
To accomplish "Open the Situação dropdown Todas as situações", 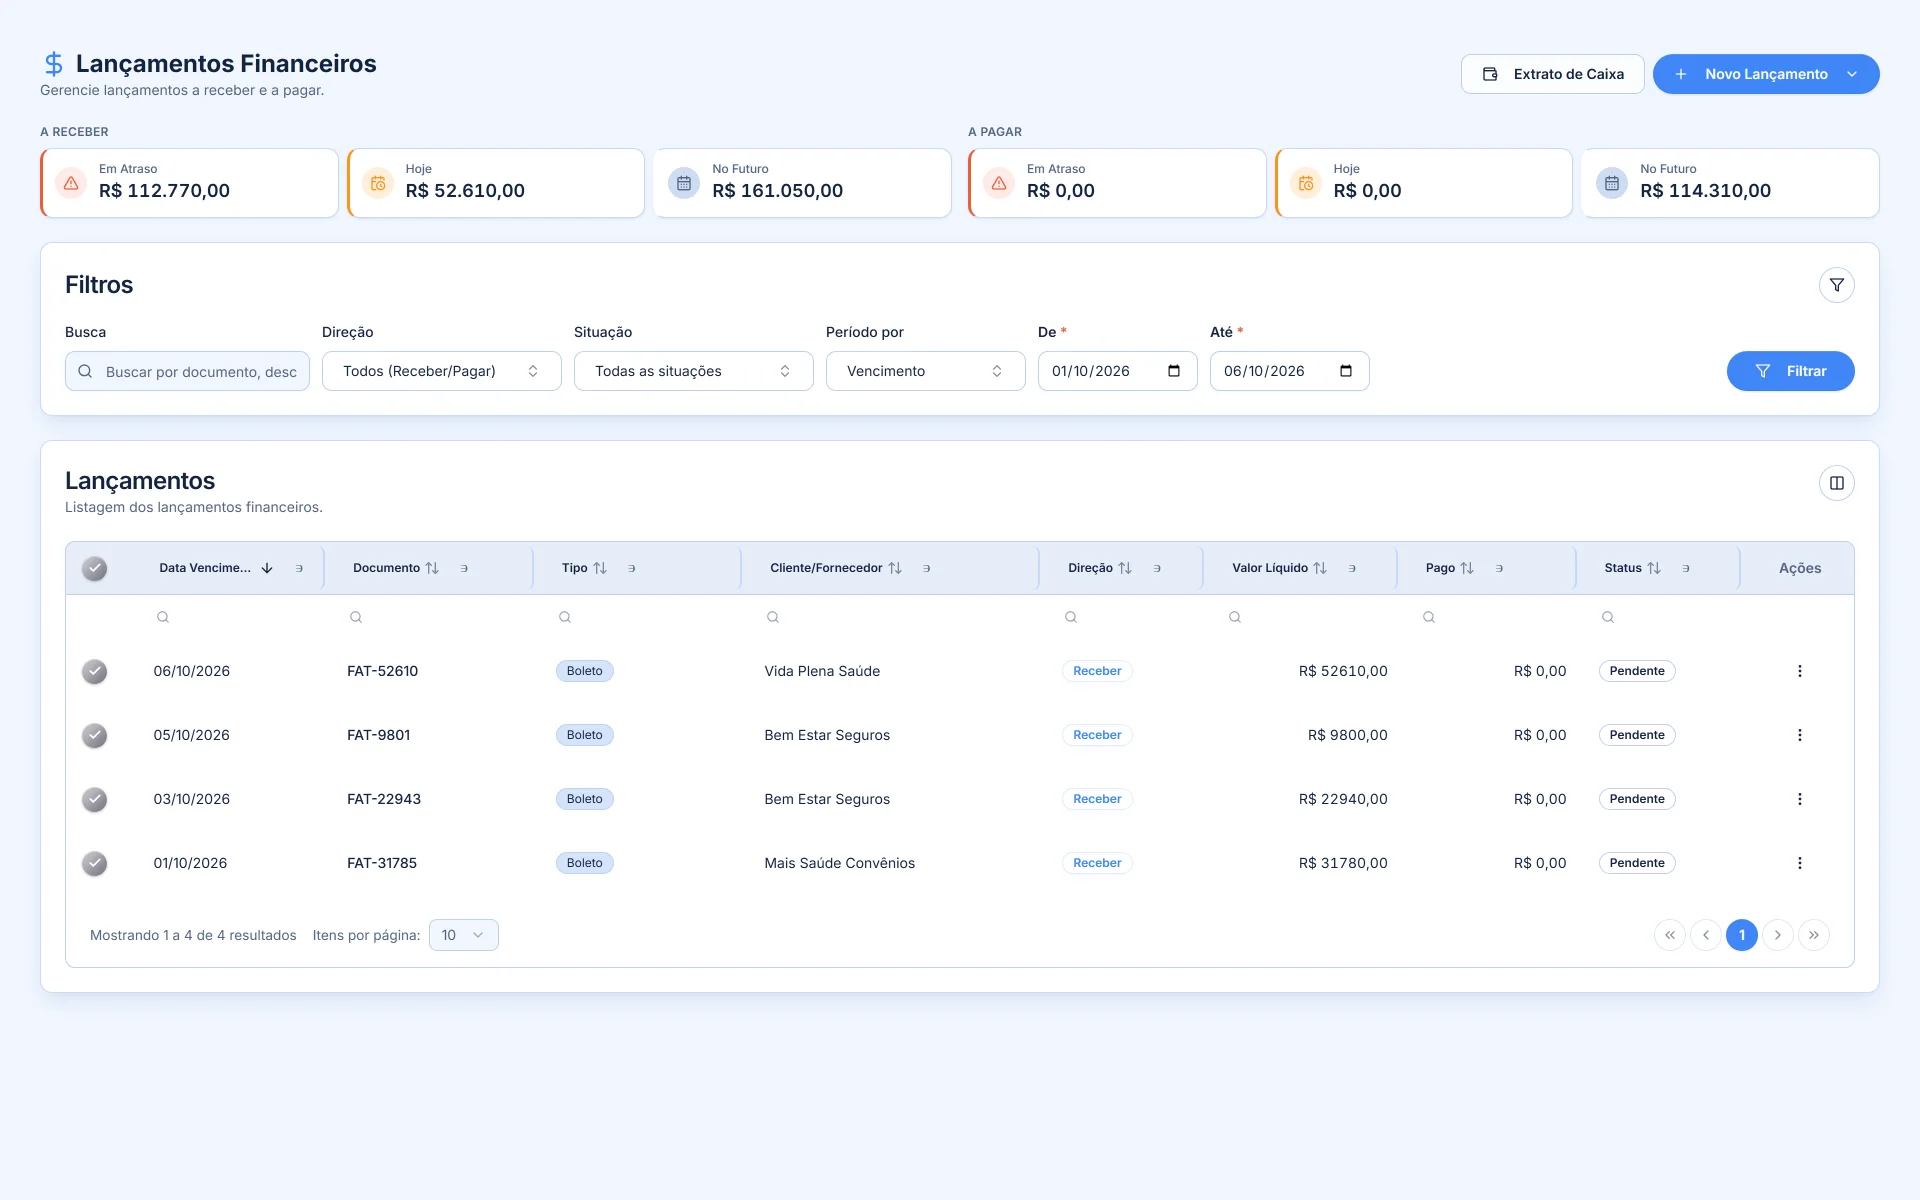I will pyautogui.click(x=693, y=371).
